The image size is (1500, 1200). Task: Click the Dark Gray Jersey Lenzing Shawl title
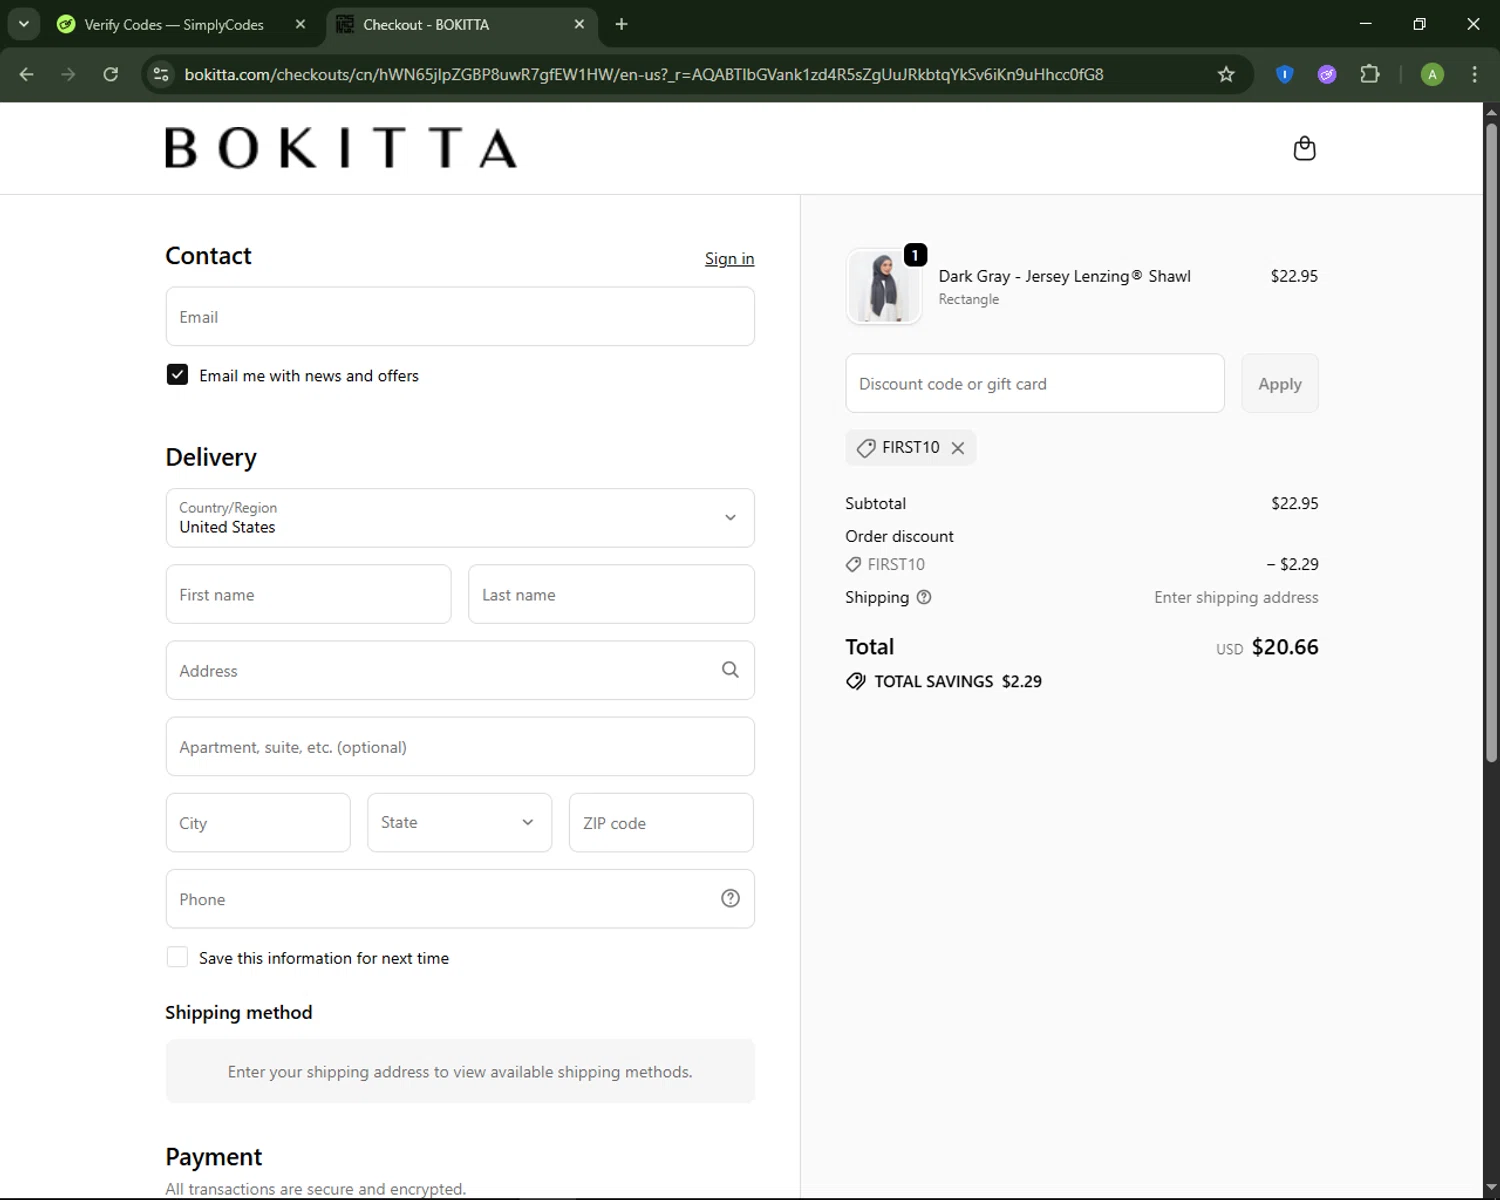pos(1064,276)
